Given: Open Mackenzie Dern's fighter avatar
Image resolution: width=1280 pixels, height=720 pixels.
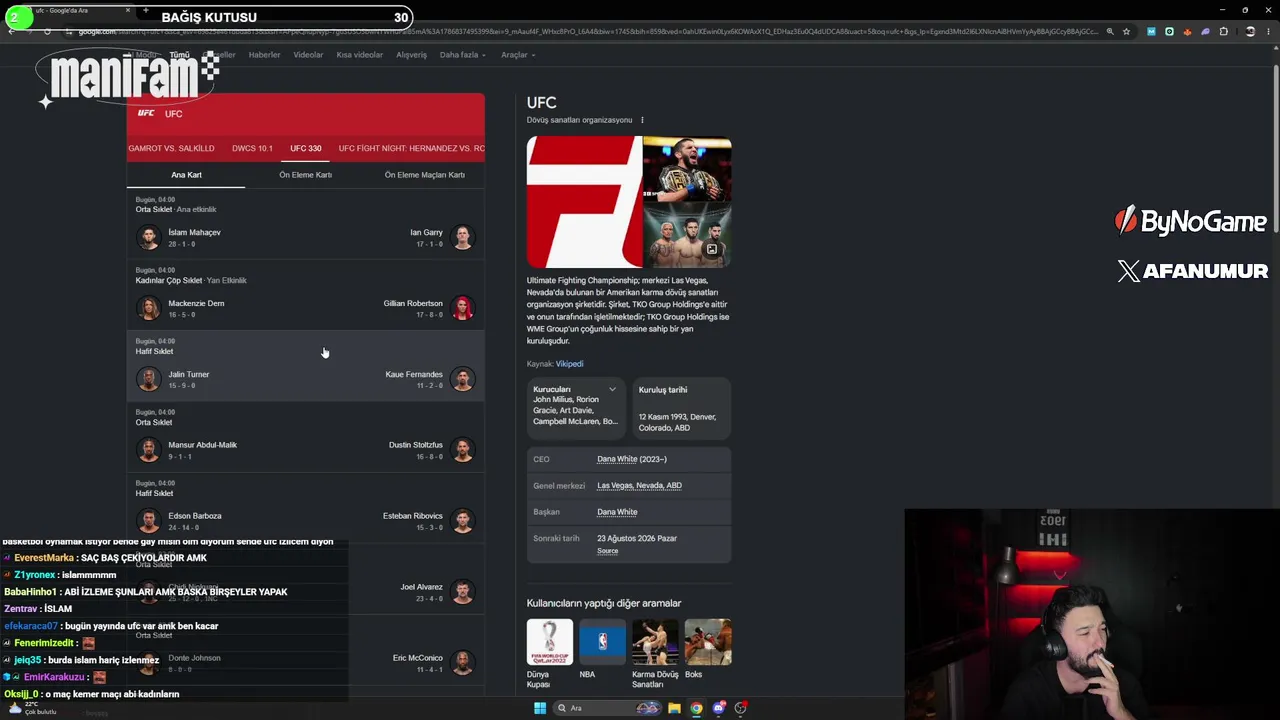Looking at the screenshot, I should pyautogui.click(x=149, y=308).
